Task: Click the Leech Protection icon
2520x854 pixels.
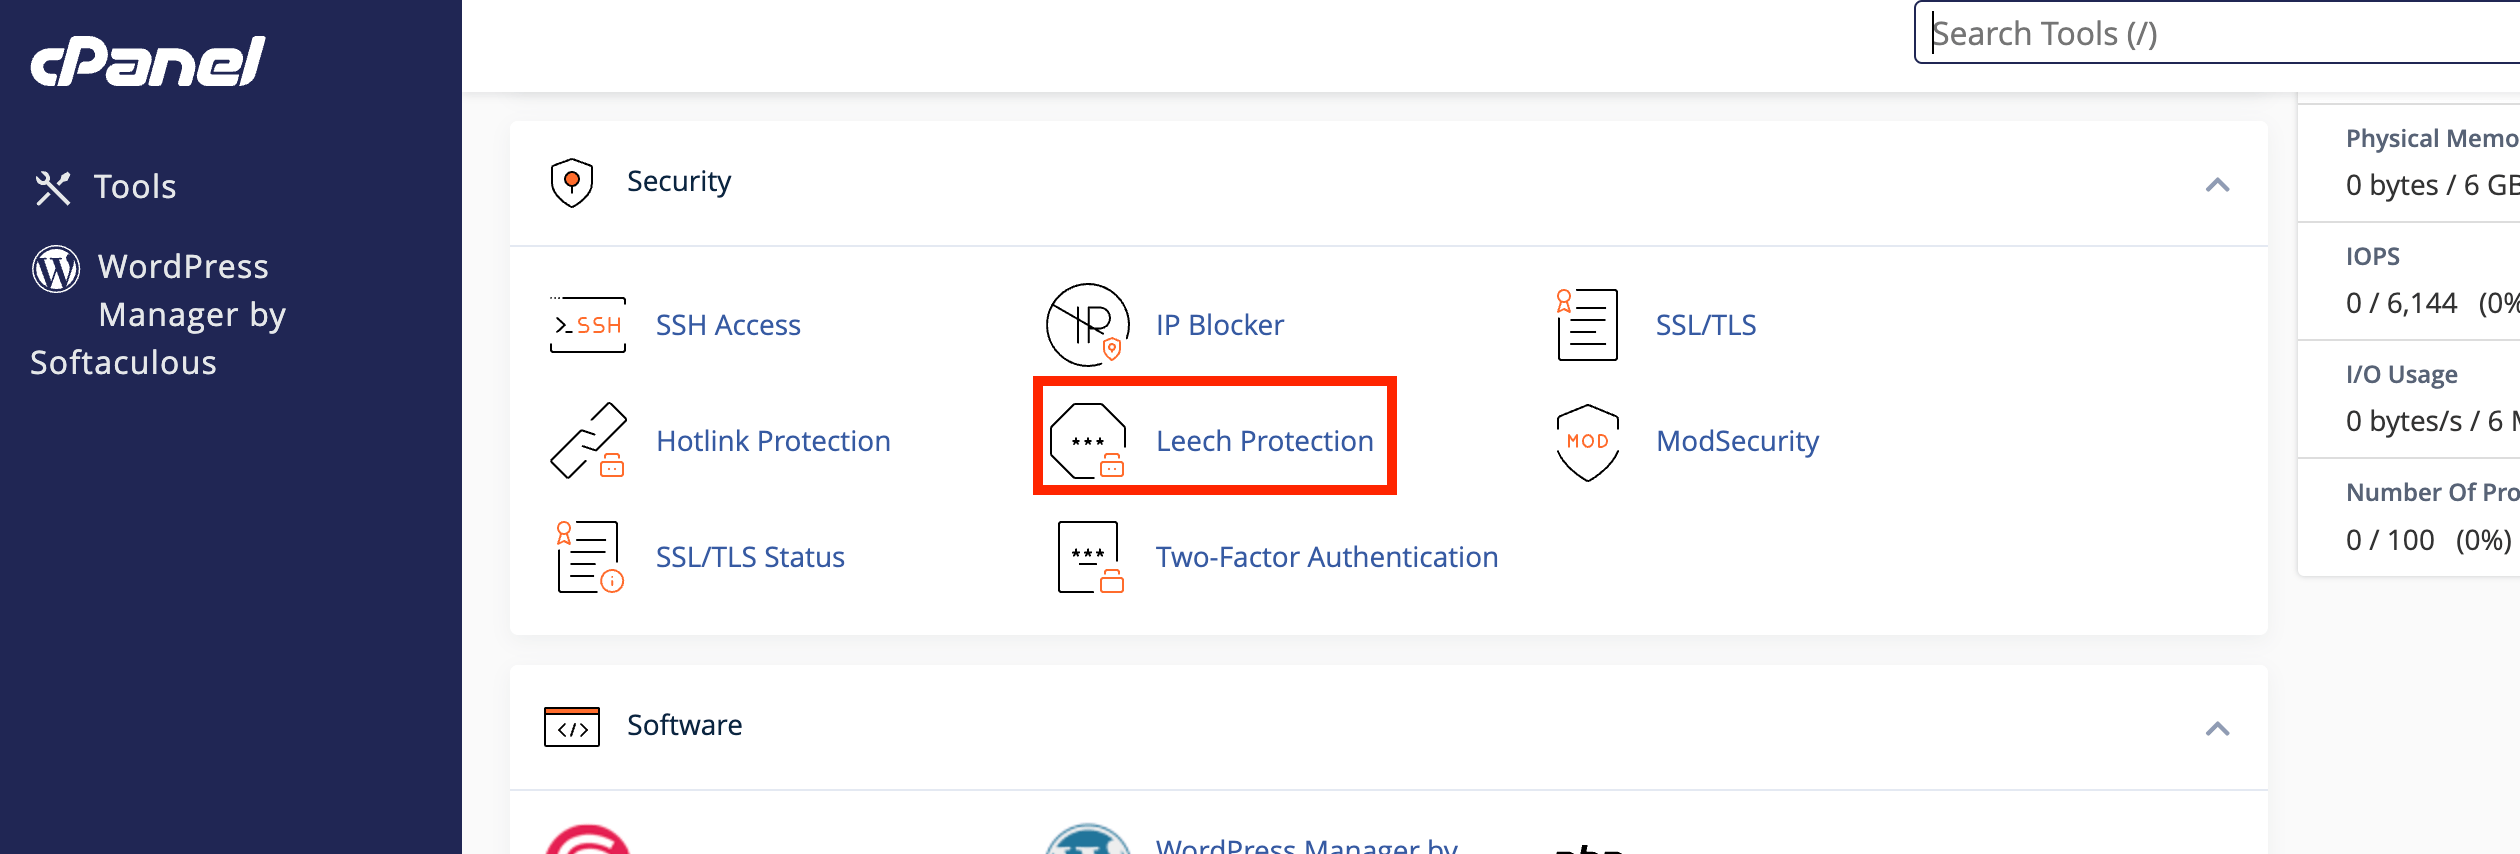Action: point(1088,441)
